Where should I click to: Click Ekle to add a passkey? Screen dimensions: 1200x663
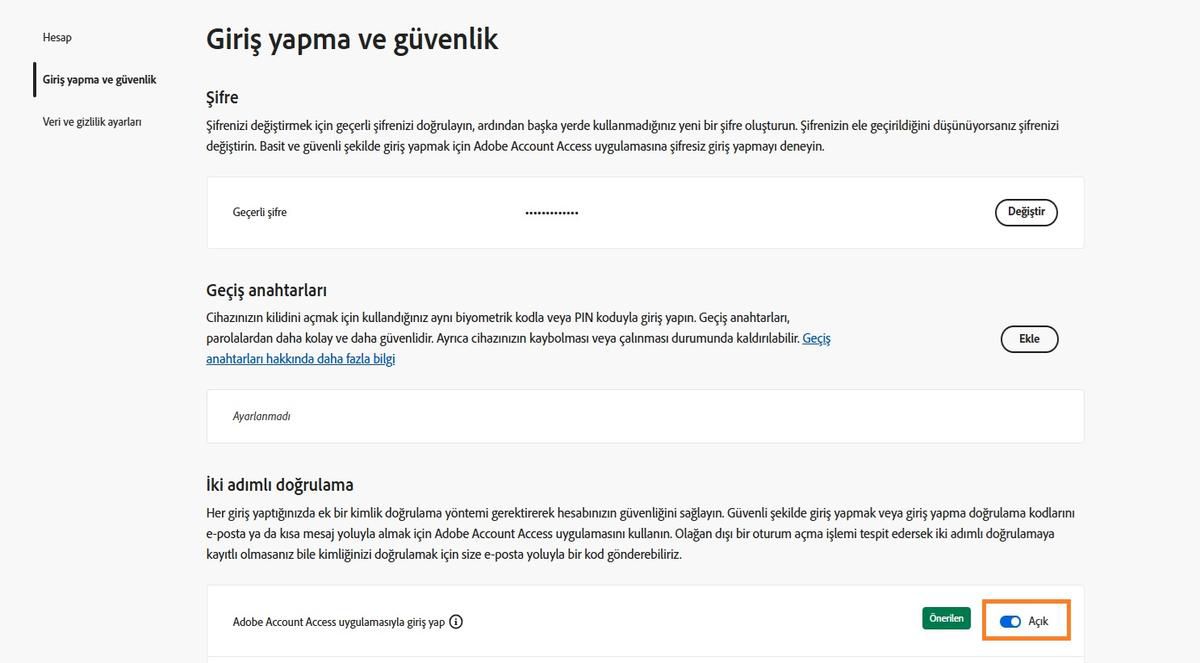(1029, 339)
